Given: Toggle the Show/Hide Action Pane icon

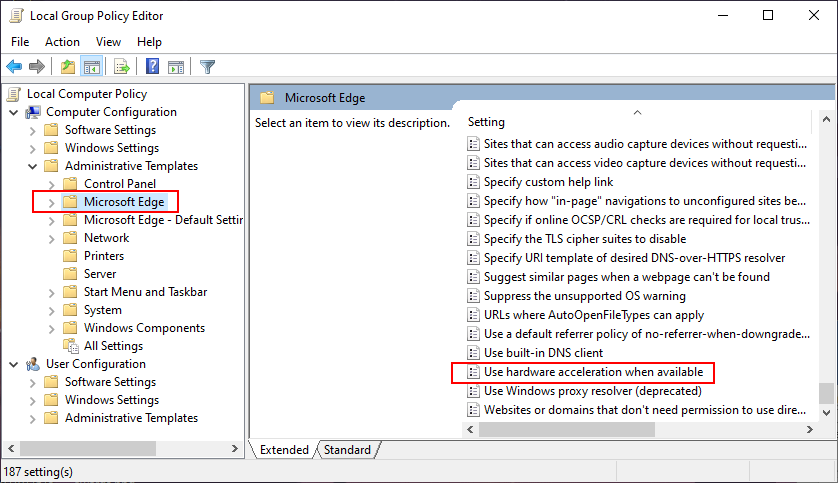Looking at the screenshot, I should [176, 67].
